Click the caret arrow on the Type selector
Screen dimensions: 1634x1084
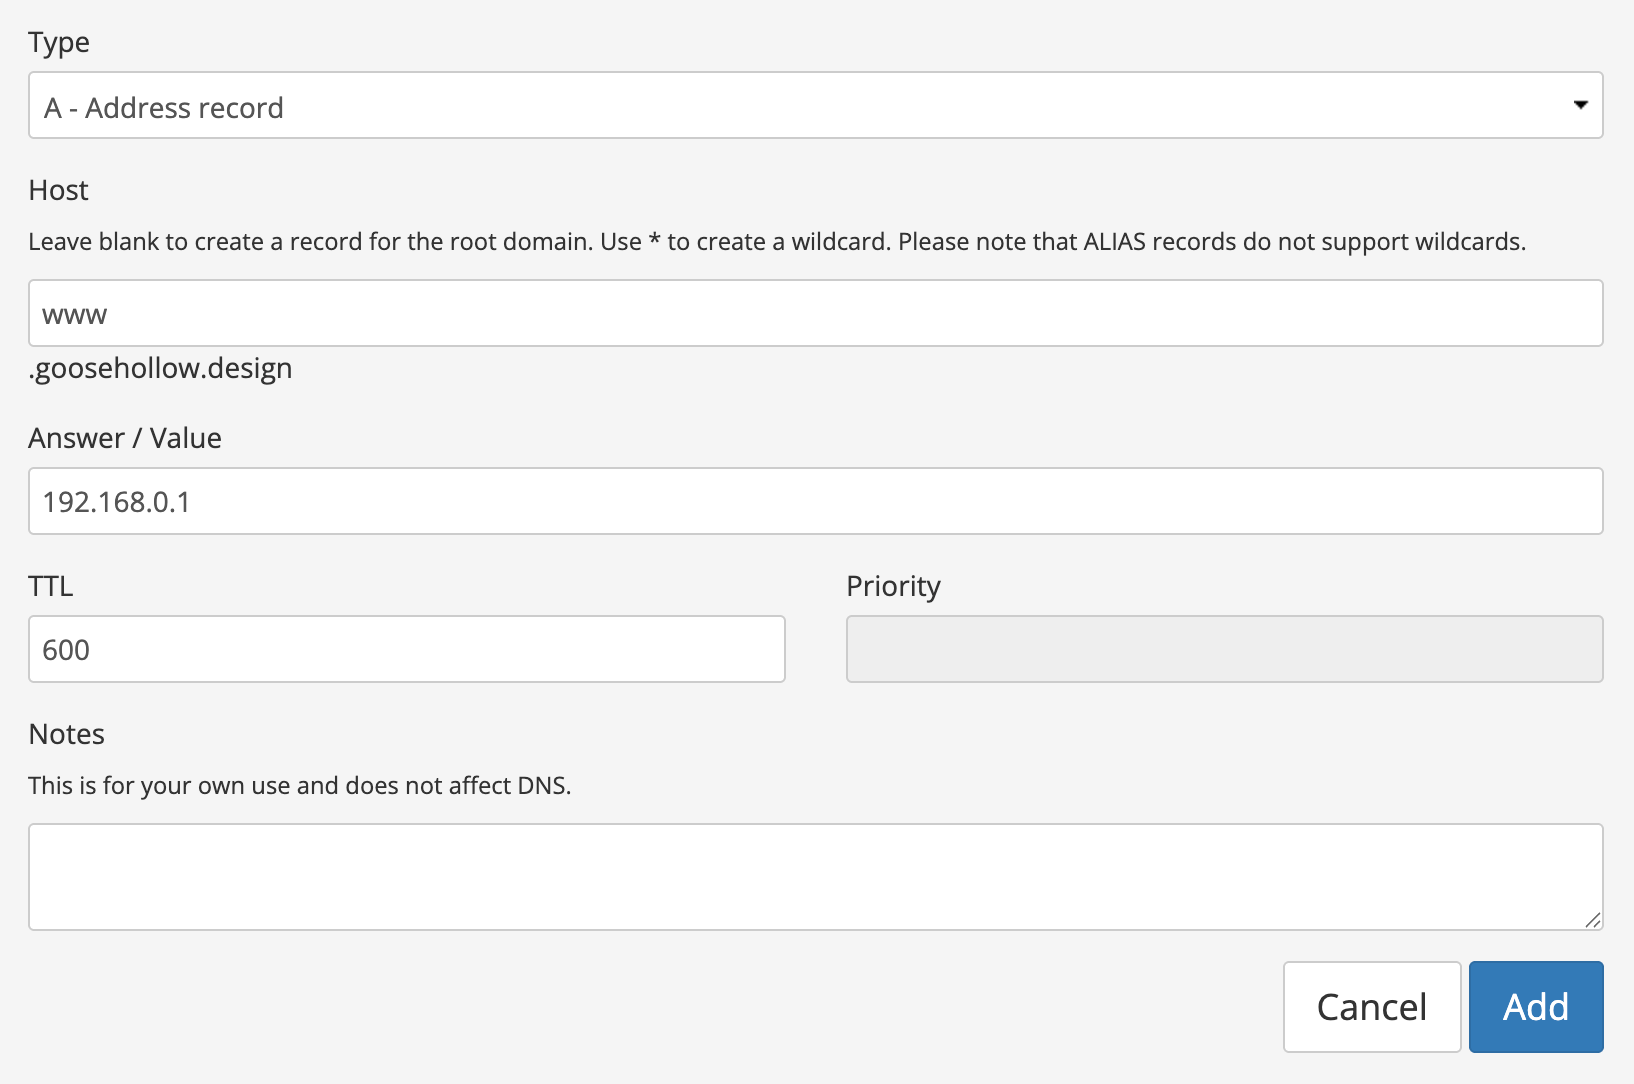[x=1580, y=105]
